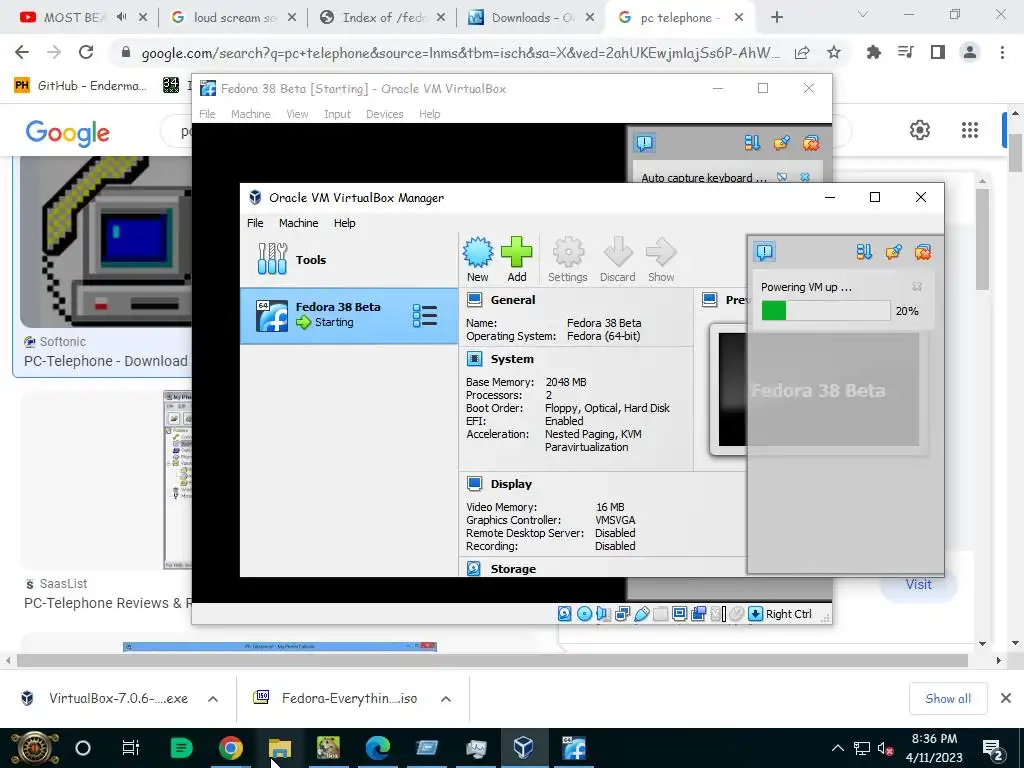Show hidden system tray icons chevron

click(x=838, y=748)
